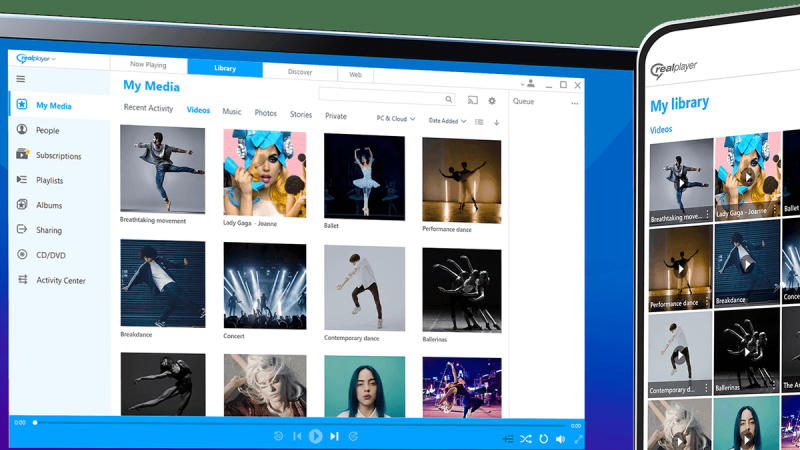
Task: Click the Albums sidebar icon
Action: click(x=22, y=204)
